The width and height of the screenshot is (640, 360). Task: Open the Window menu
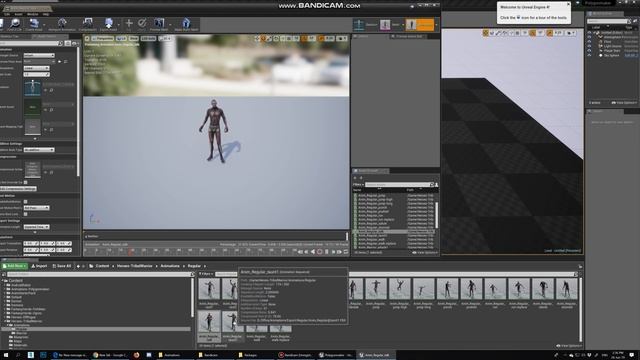pyautogui.click(x=33, y=14)
